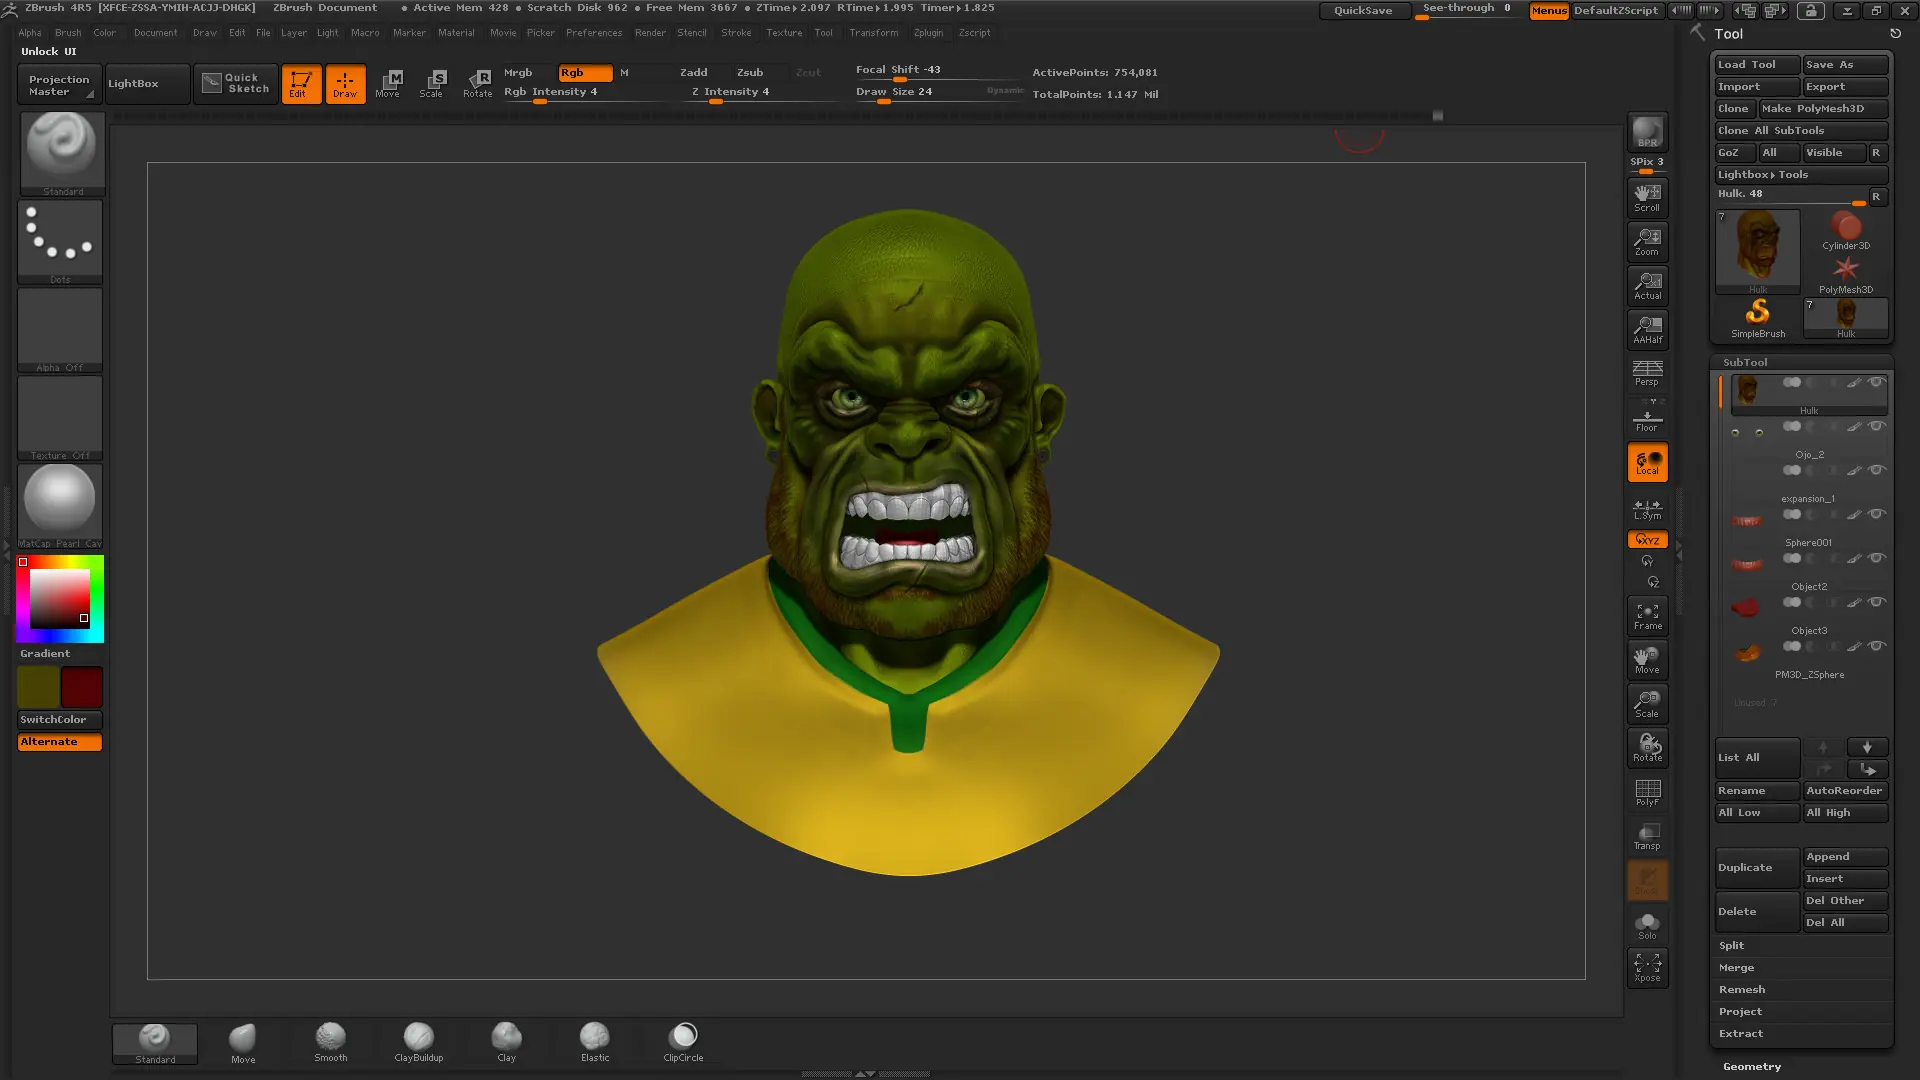This screenshot has height=1080, width=1920.
Task: Toggle visibility eye of Hulk subtool
Action: tap(1877, 382)
